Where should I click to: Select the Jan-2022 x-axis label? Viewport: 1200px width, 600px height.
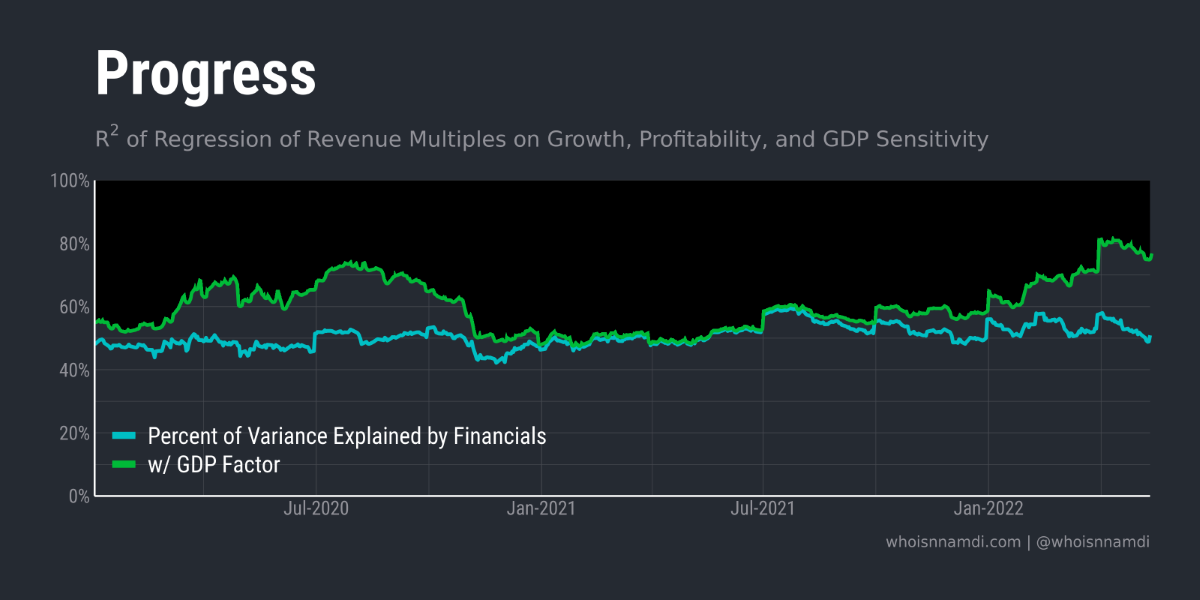click(x=988, y=509)
